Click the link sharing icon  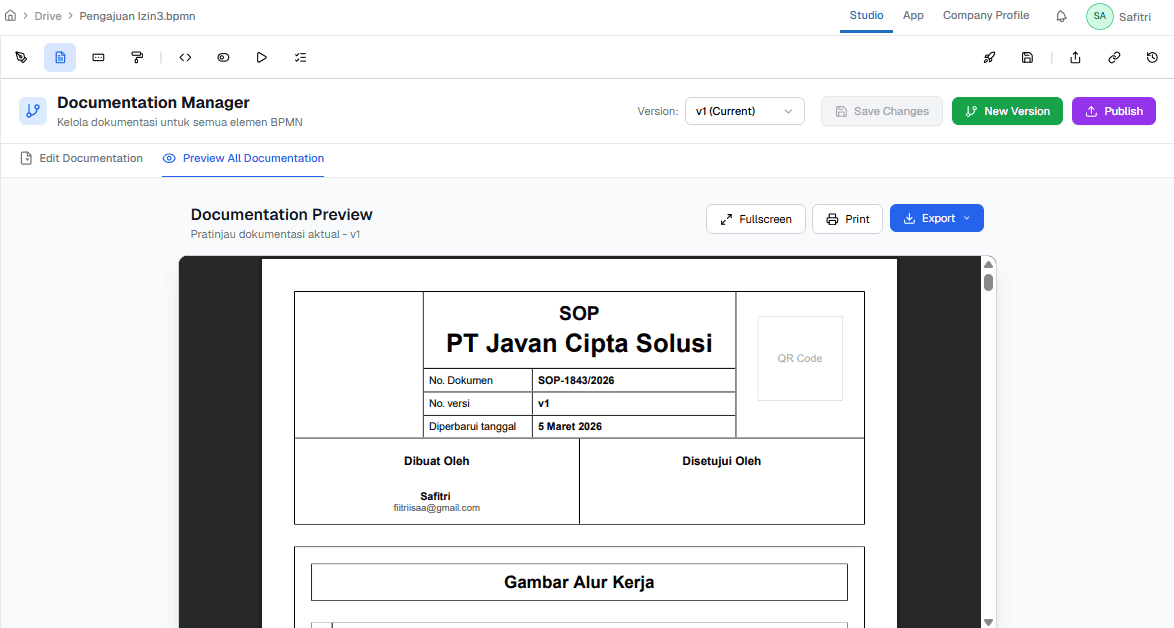click(1114, 57)
